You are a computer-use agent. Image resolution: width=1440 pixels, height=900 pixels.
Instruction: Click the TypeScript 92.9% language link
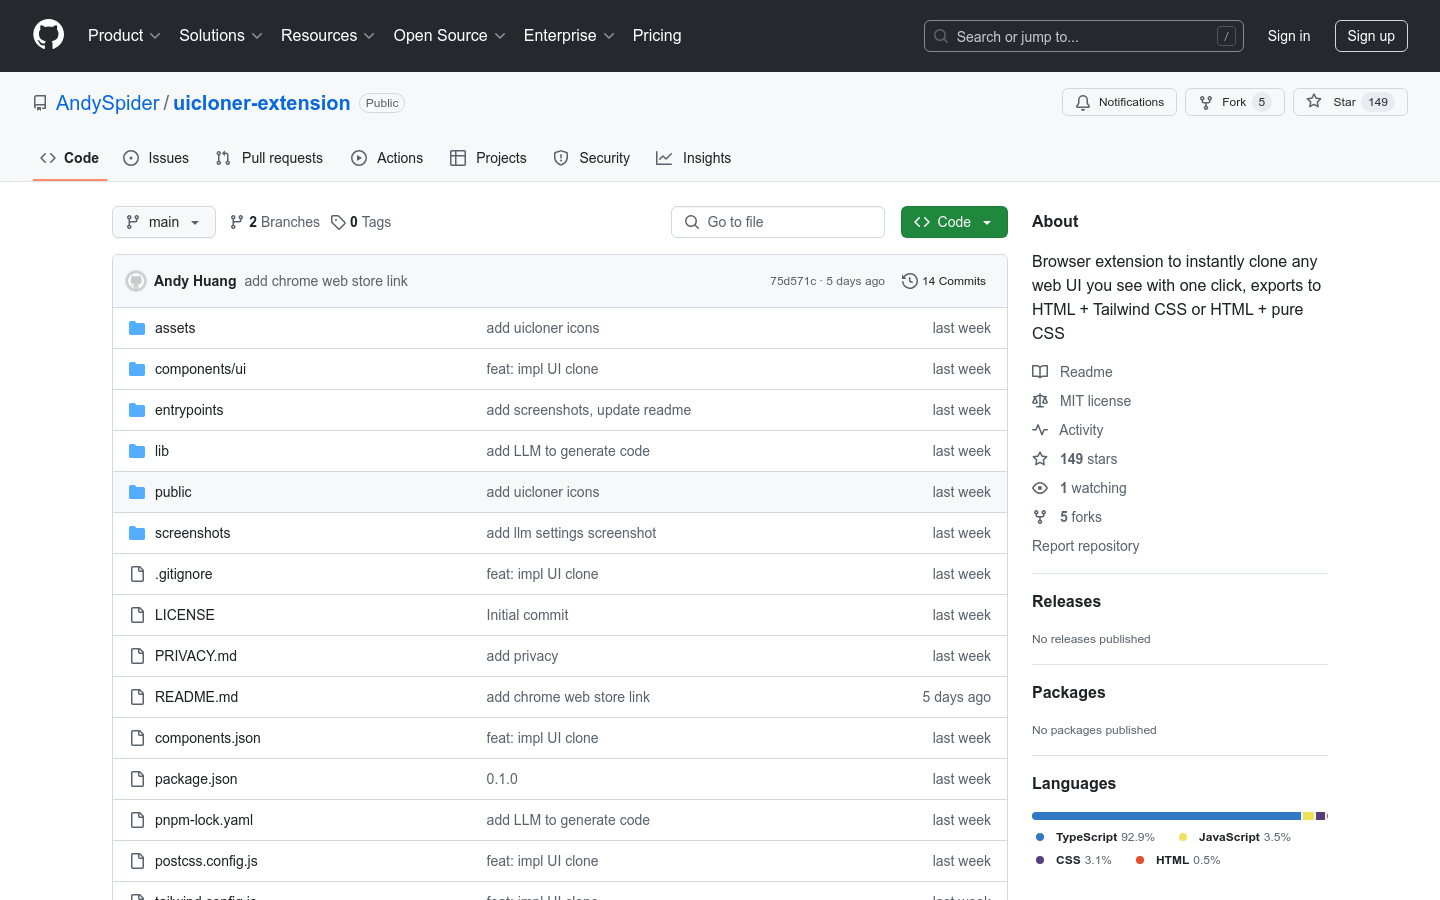[x=1095, y=837]
